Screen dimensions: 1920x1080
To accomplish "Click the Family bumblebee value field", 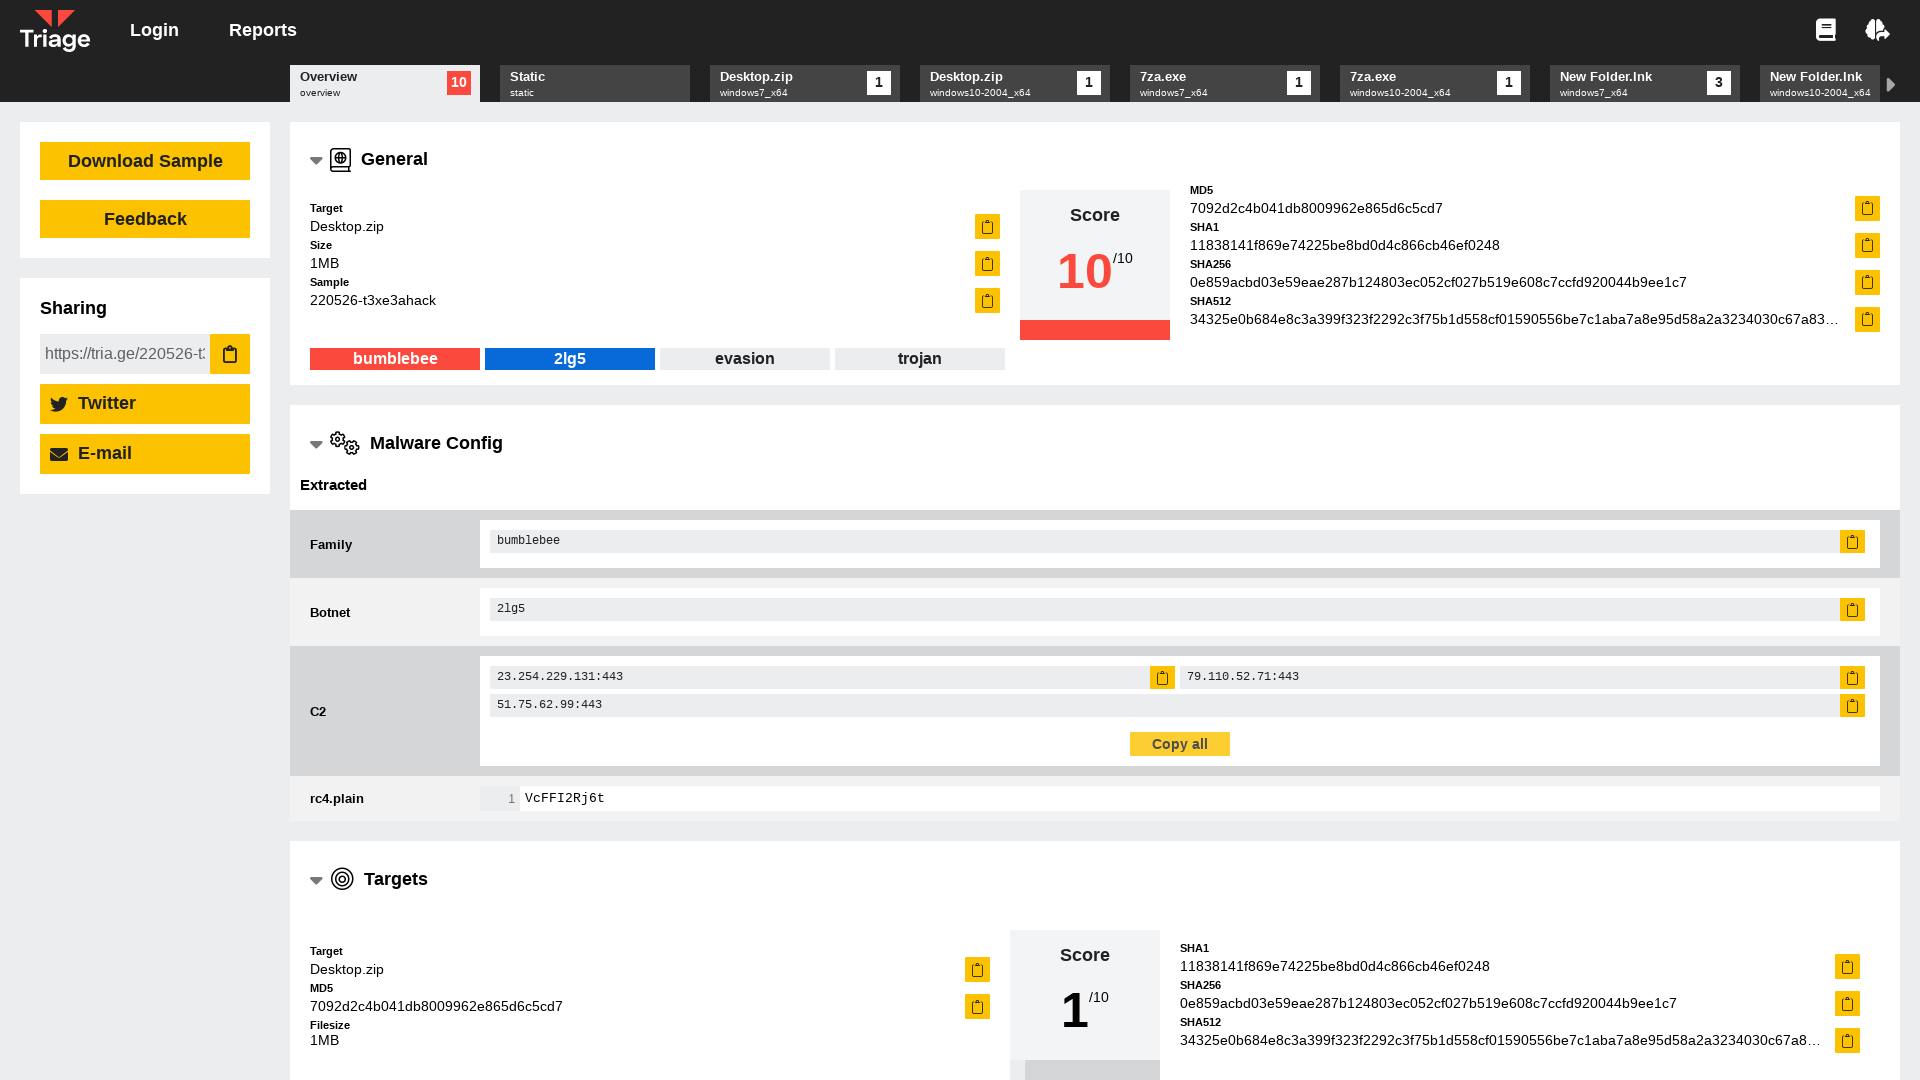I will (1164, 541).
